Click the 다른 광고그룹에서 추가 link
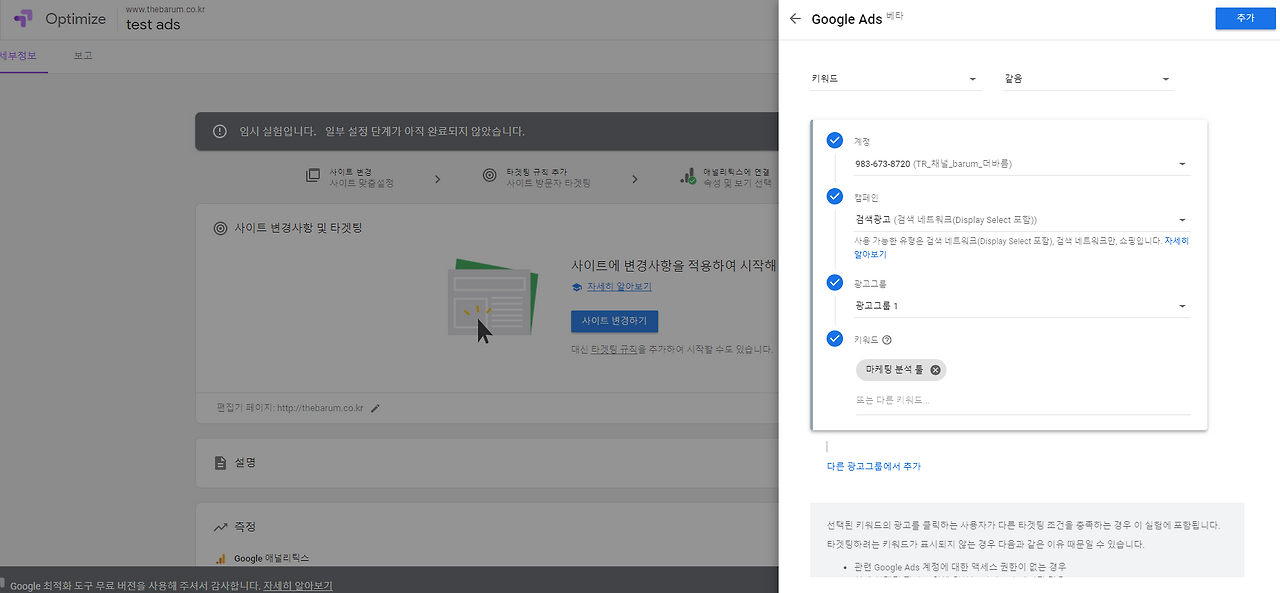Screen dimensions: 1280x593 click(x=873, y=465)
